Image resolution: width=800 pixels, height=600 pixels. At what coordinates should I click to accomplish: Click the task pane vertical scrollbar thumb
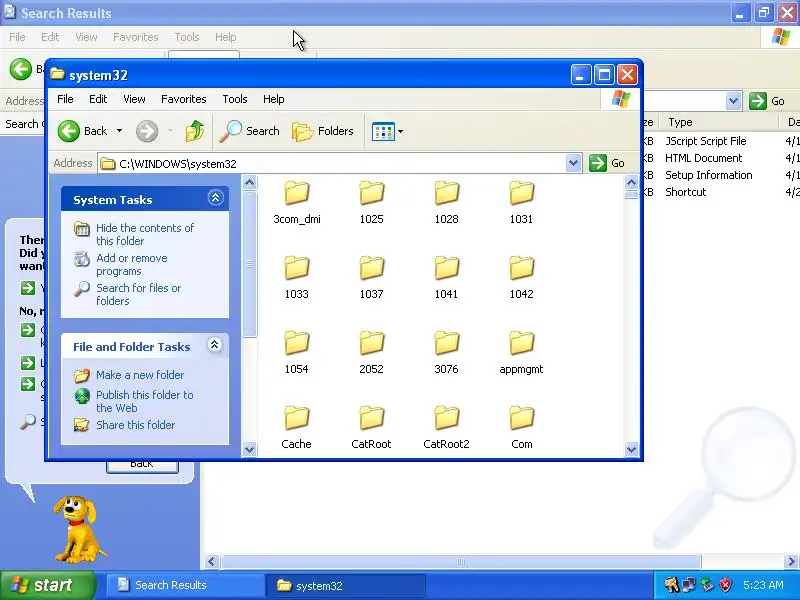pos(249,263)
